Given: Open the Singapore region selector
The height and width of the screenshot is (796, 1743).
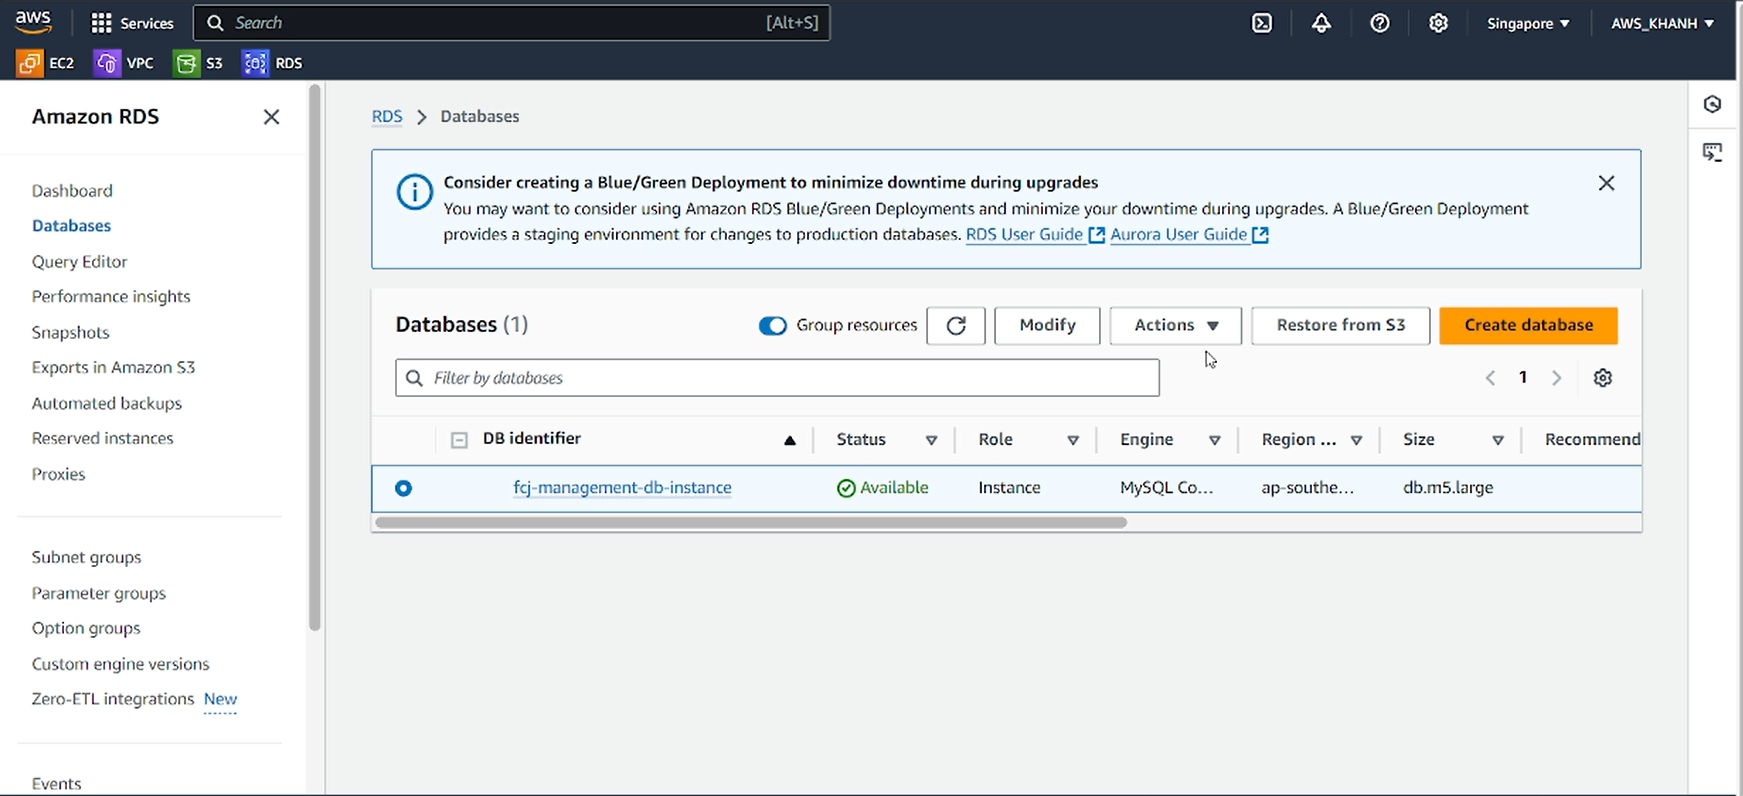Looking at the screenshot, I should tap(1528, 23).
